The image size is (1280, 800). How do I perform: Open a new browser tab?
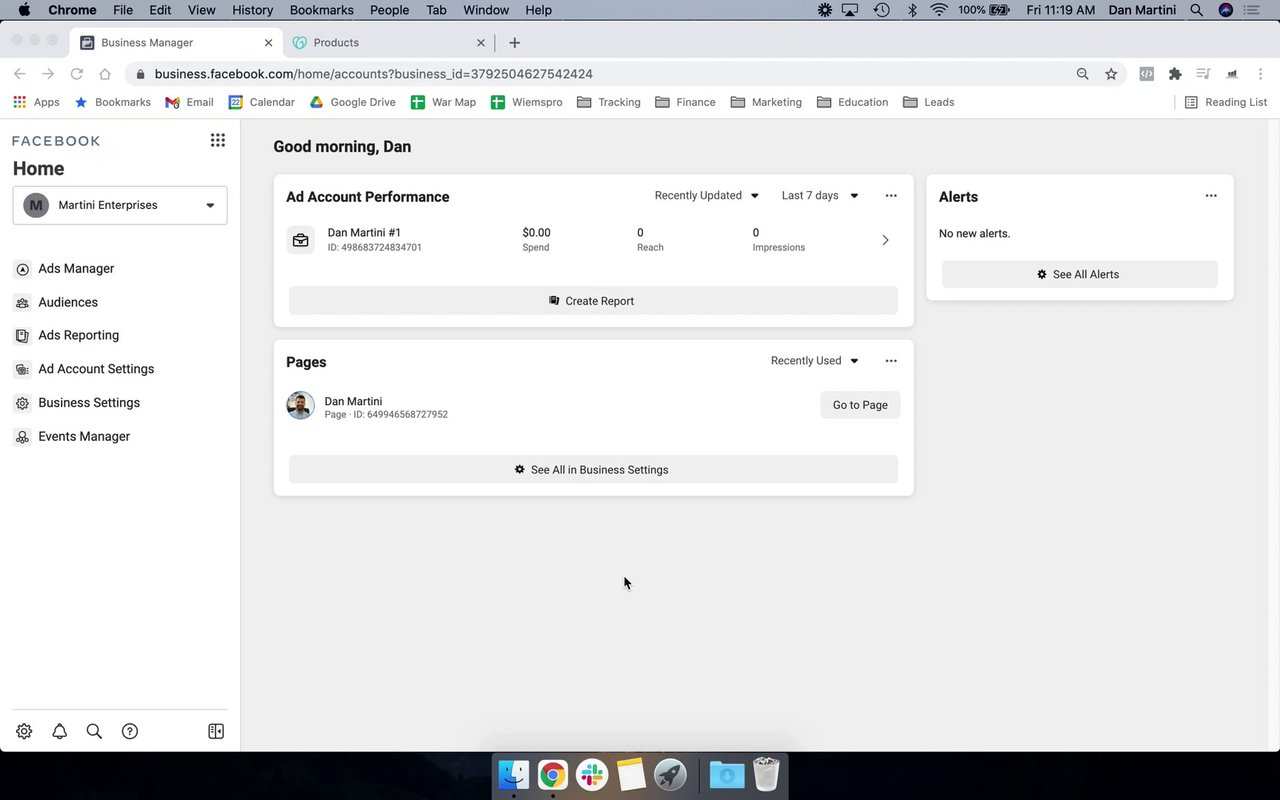point(514,43)
